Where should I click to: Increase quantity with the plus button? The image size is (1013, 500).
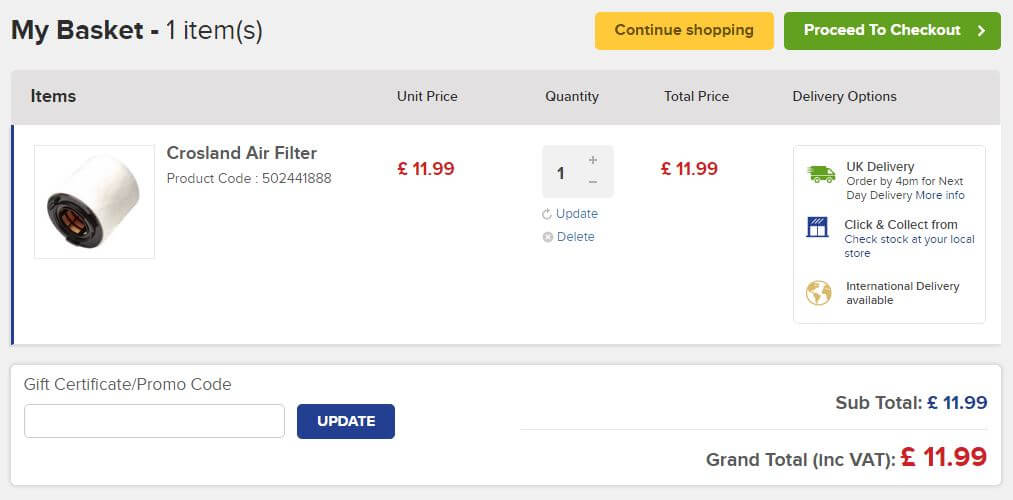[x=592, y=160]
